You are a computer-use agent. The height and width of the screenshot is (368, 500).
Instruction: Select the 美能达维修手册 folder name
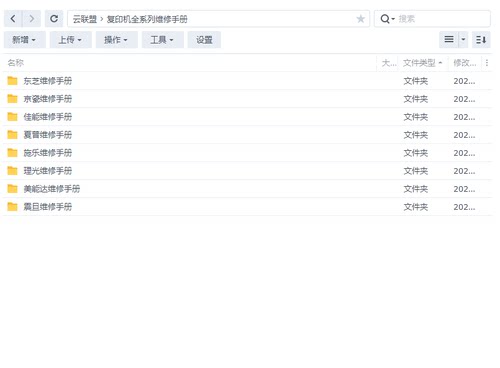(x=52, y=189)
